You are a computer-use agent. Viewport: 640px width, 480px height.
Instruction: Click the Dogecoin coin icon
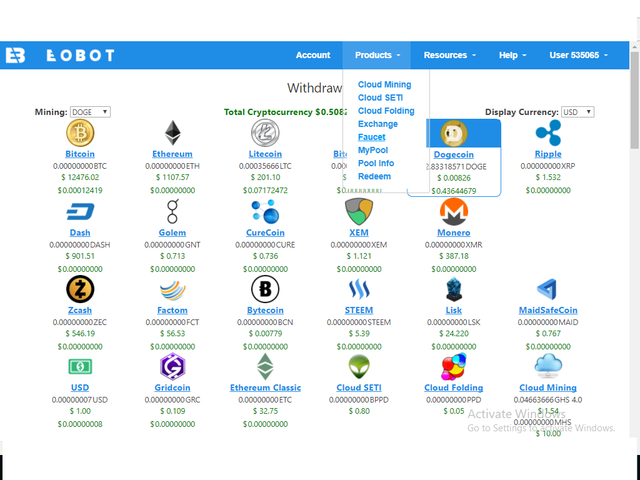point(454,133)
